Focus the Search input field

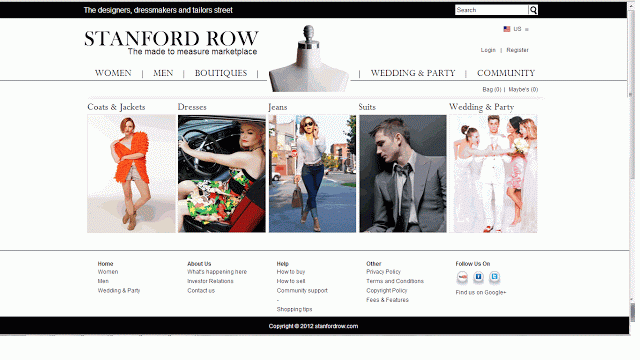(x=492, y=10)
